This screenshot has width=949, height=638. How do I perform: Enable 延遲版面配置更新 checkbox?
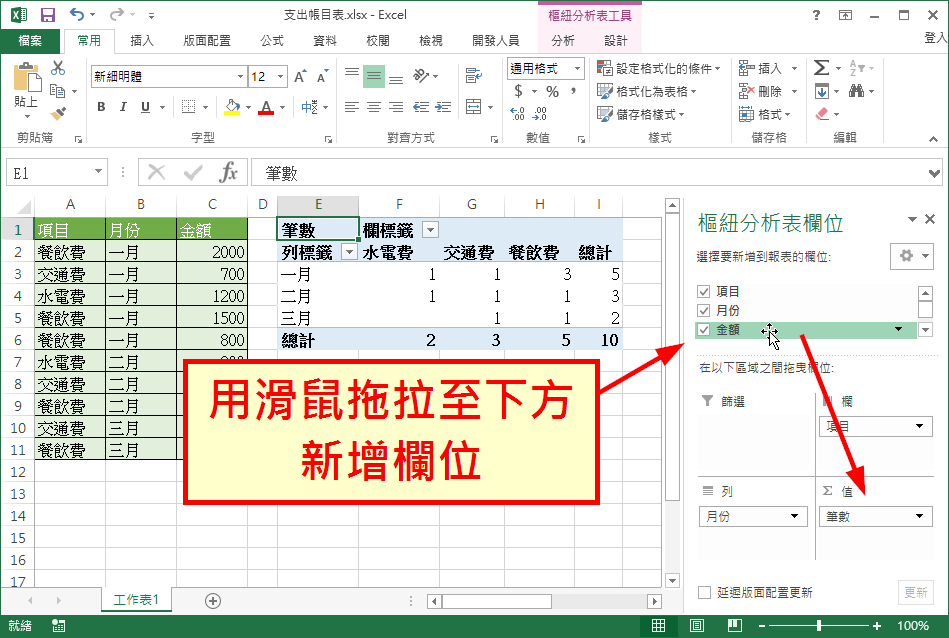click(x=704, y=592)
